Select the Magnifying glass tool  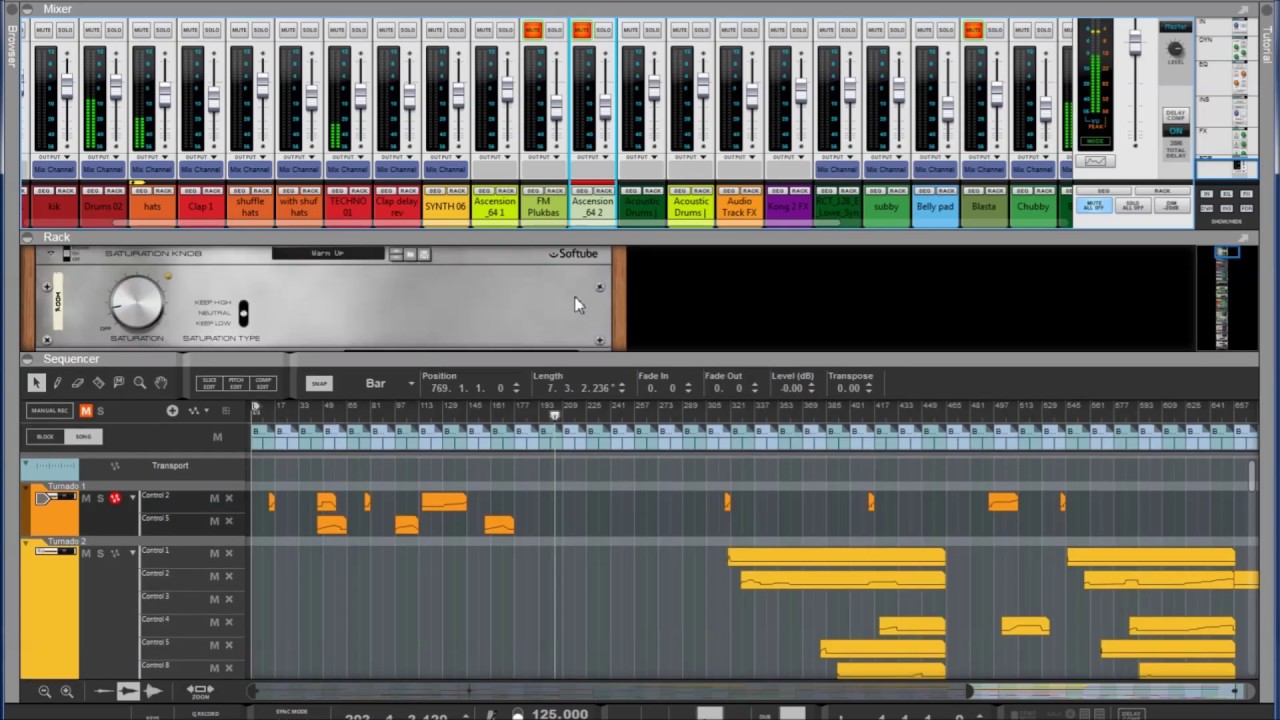pos(140,383)
